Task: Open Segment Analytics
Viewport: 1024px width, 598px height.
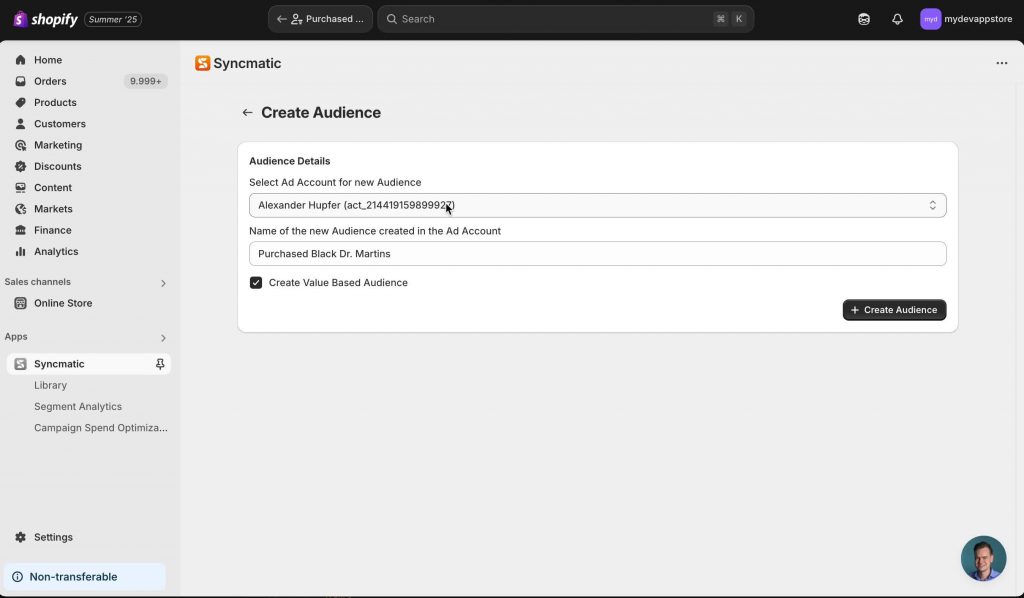Action: [x=78, y=406]
